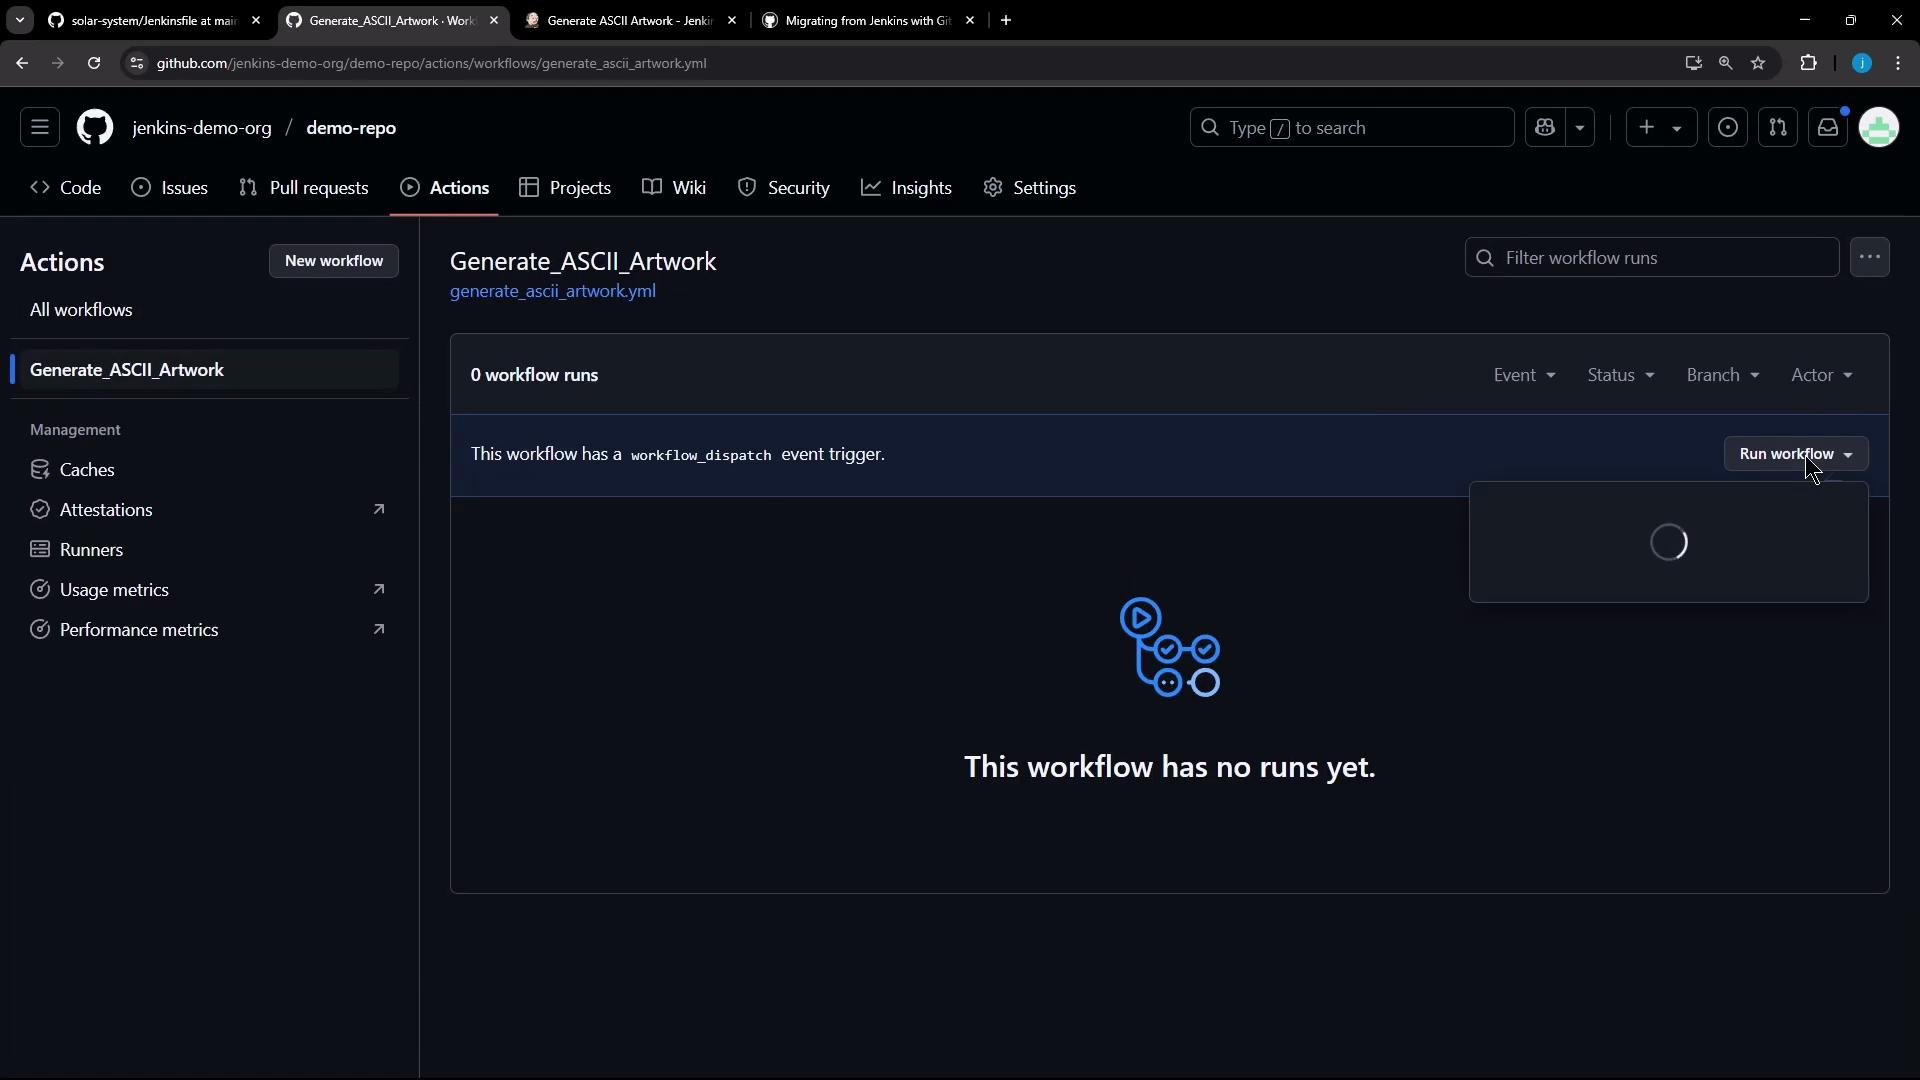This screenshot has width=1920, height=1080.
Task: Expand the Status filter dropdown
Action: point(1621,375)
